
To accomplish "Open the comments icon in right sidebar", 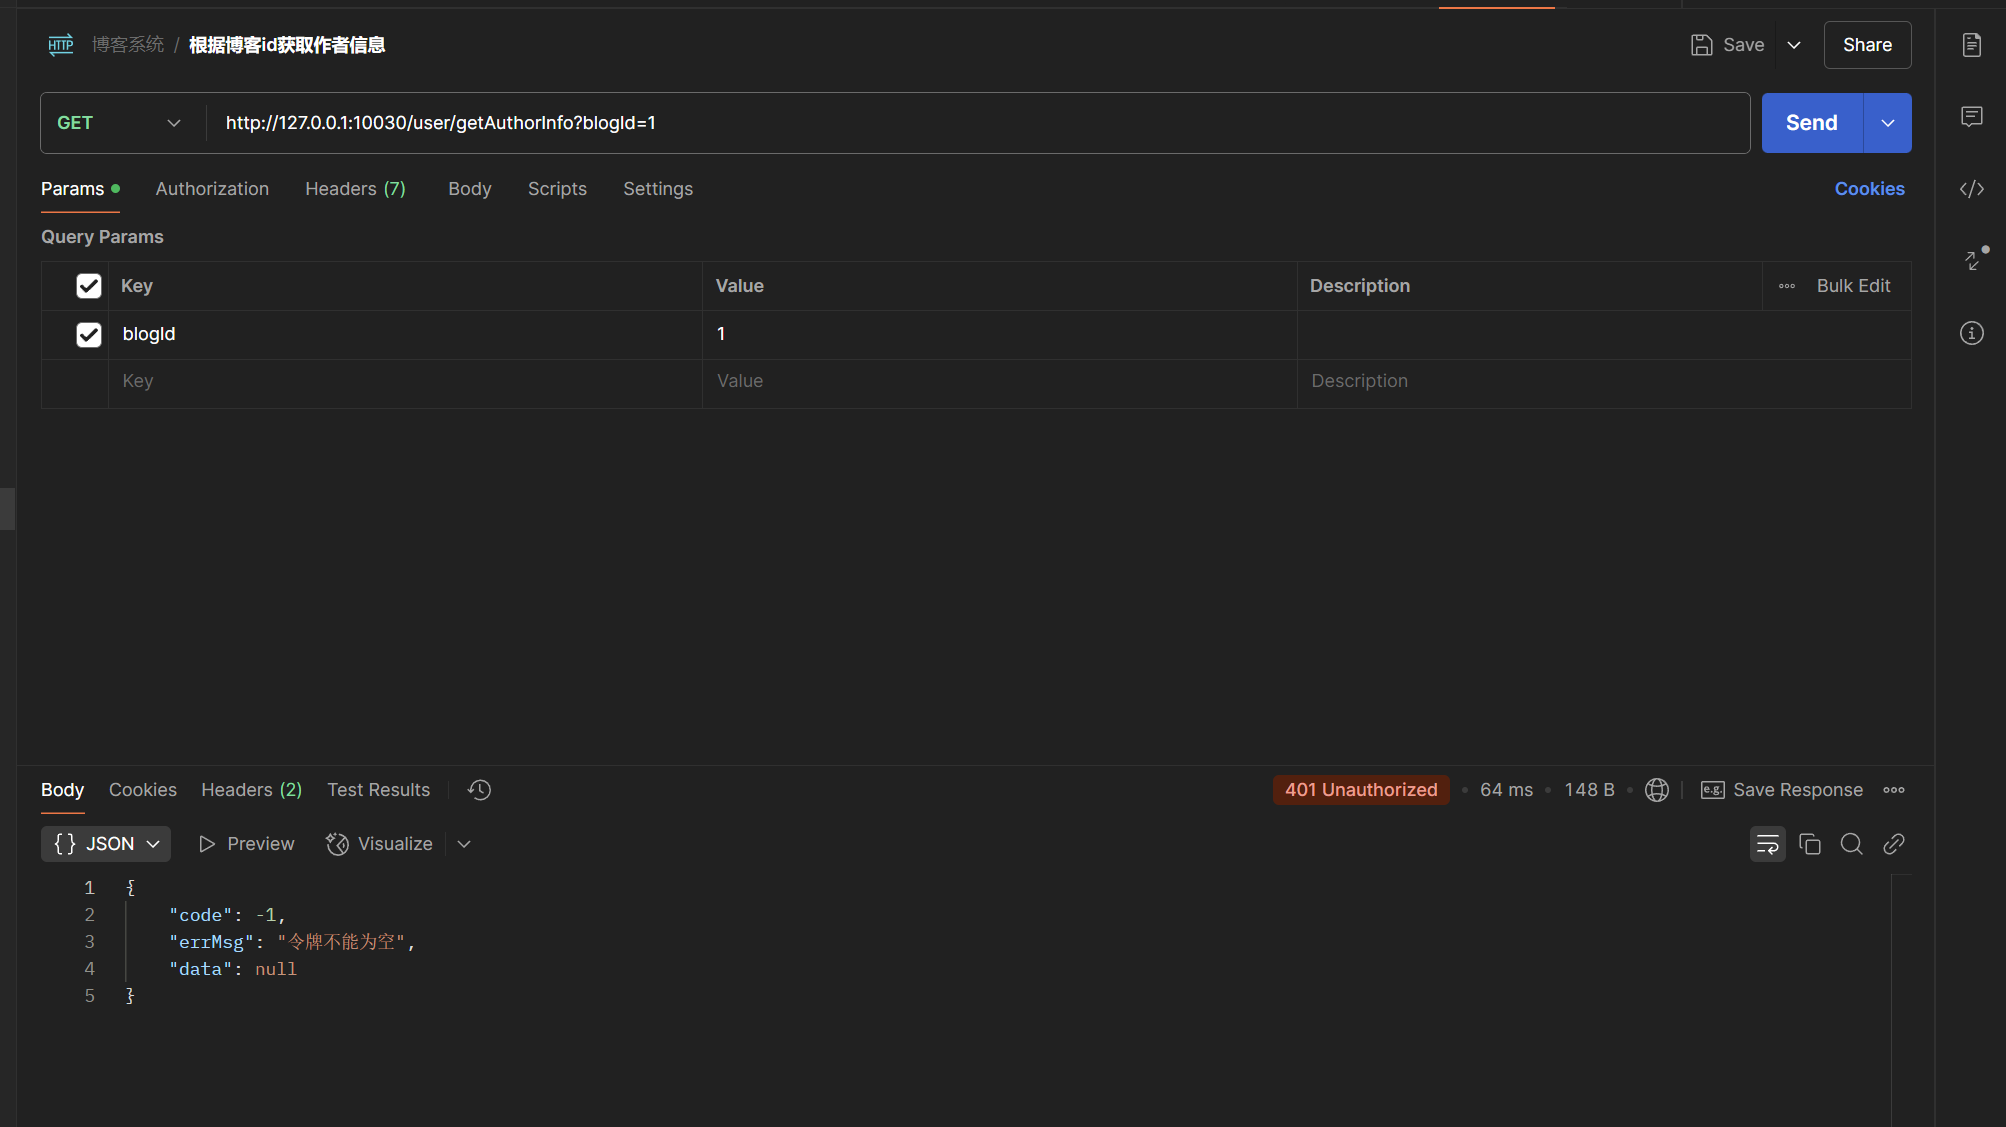I will point(1971,117).
